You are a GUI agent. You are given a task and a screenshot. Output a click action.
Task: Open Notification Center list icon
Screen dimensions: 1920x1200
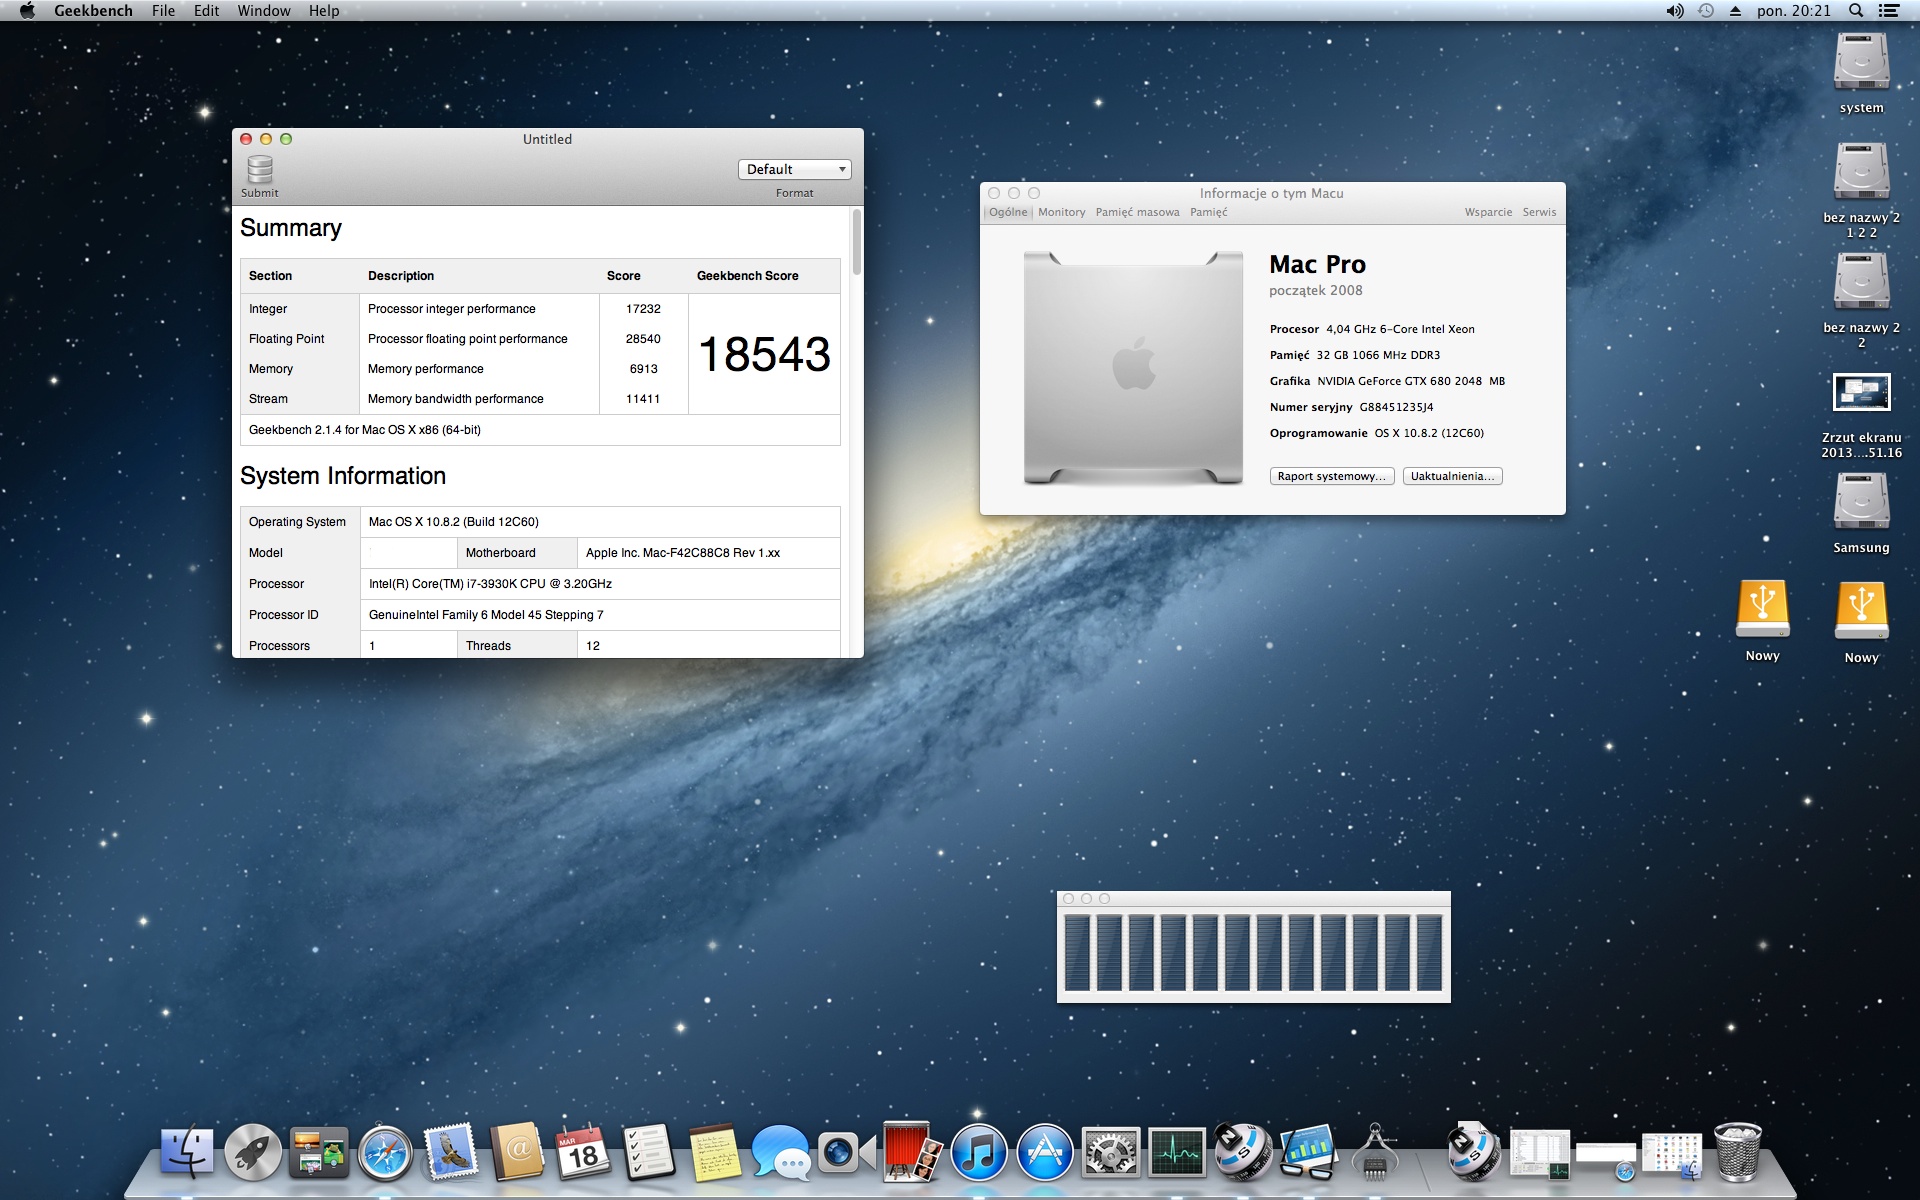(x=1889, y=11)
